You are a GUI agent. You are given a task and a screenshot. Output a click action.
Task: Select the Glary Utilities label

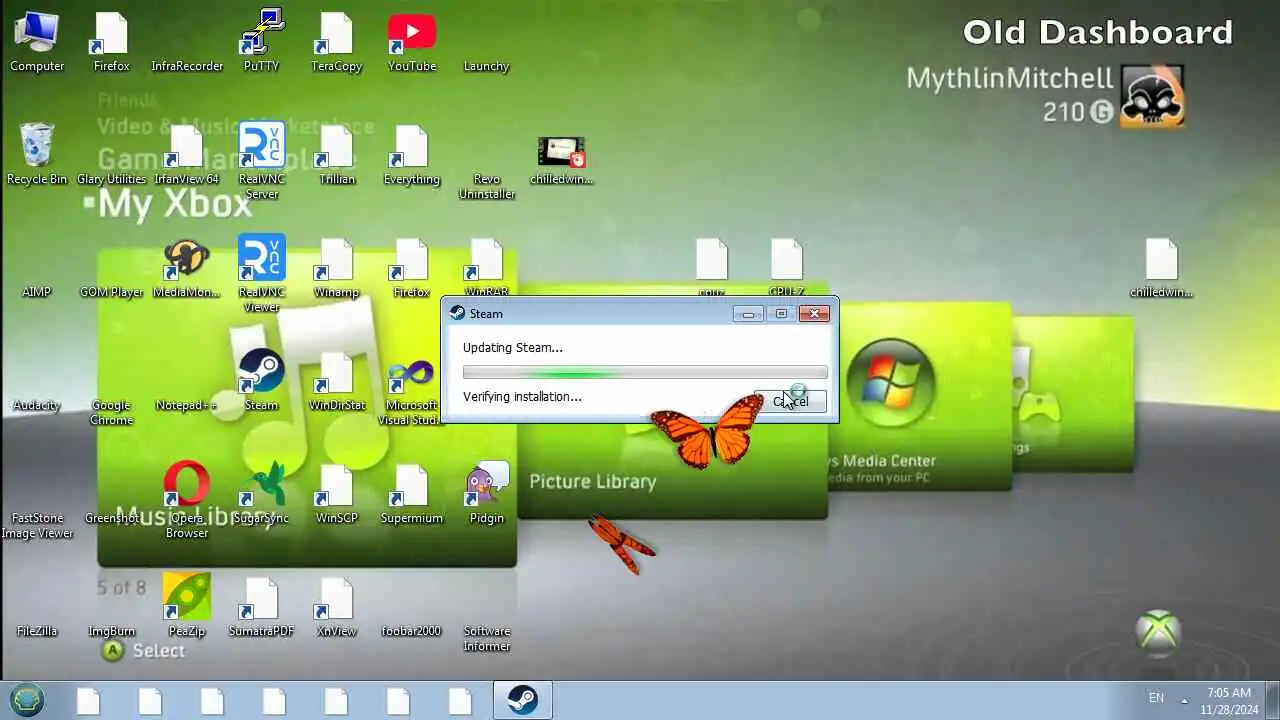pyautogui.click(x=111, y=179)
